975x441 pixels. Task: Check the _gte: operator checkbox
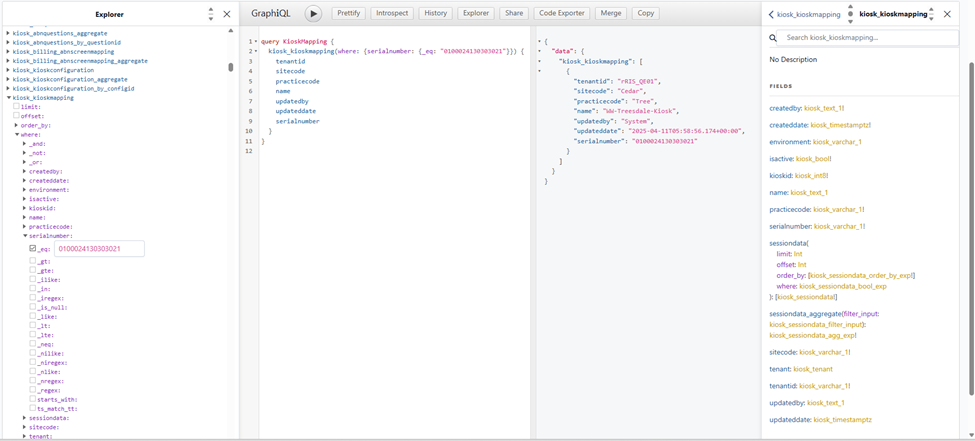[32, 271]
